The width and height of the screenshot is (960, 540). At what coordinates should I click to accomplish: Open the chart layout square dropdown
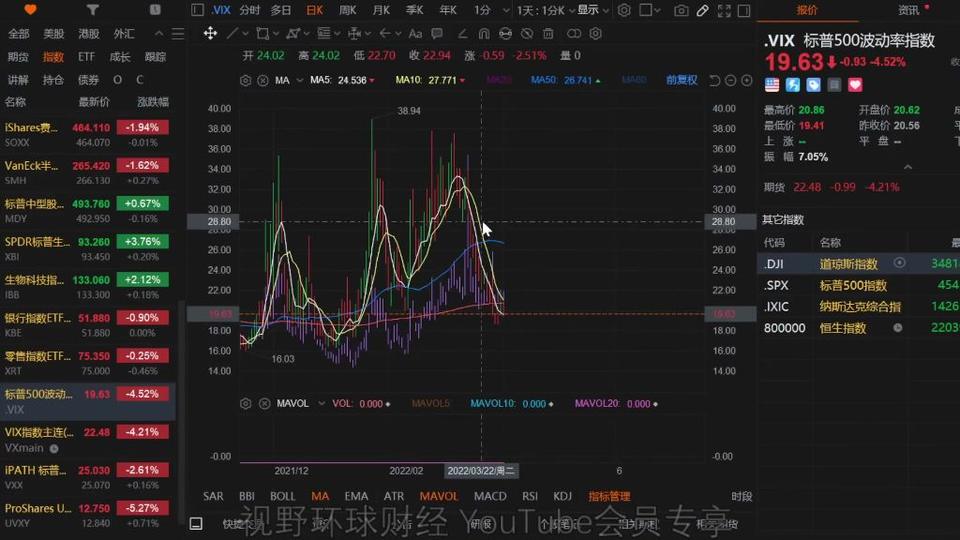pos(650,10)
